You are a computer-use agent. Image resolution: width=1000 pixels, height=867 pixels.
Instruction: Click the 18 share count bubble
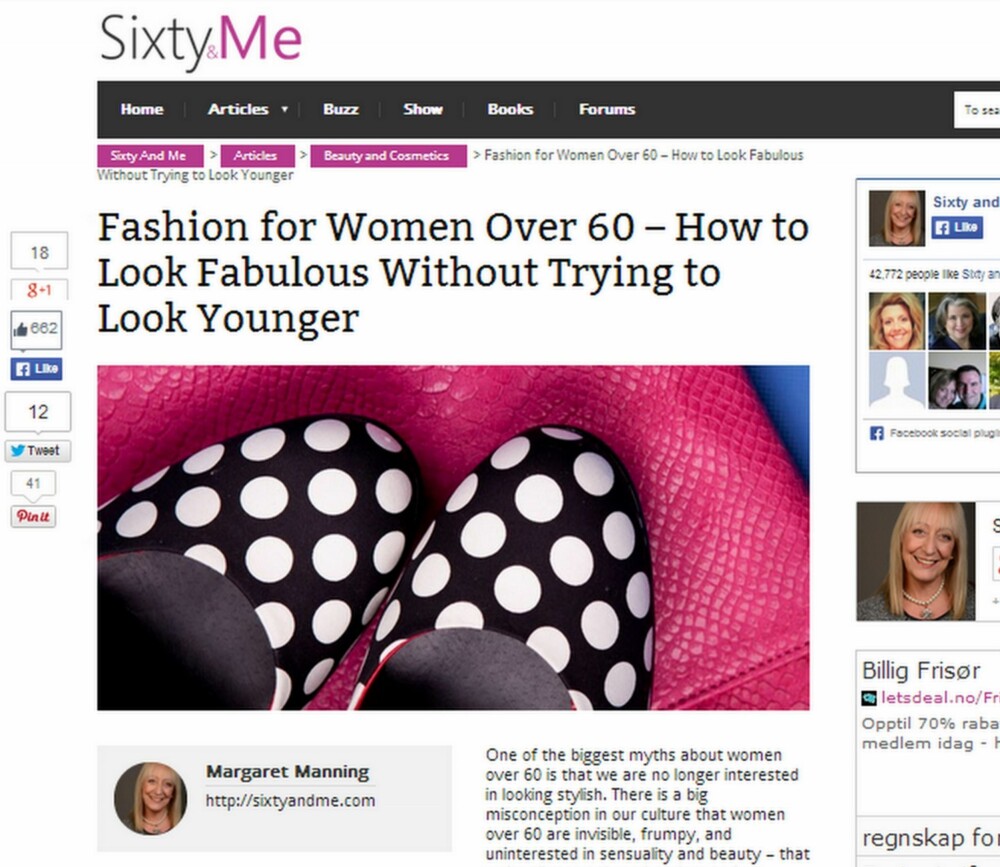(39, 253)
